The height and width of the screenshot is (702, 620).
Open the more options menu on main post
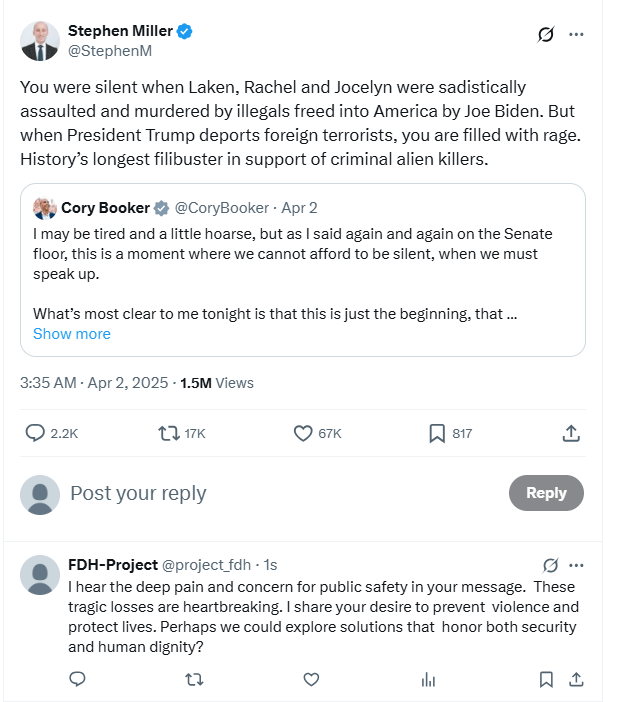click(x=576, y=34)
